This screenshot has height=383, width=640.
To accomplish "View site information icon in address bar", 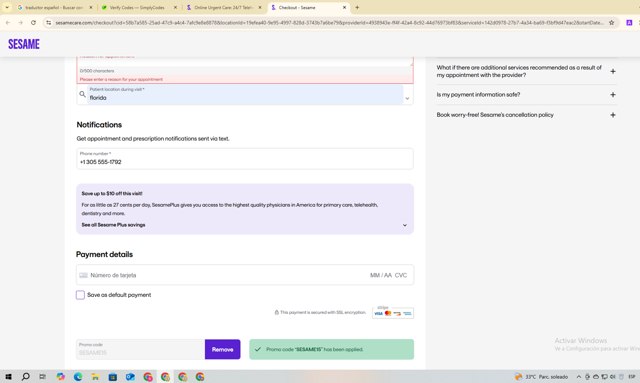I will [x=49, y=23].
